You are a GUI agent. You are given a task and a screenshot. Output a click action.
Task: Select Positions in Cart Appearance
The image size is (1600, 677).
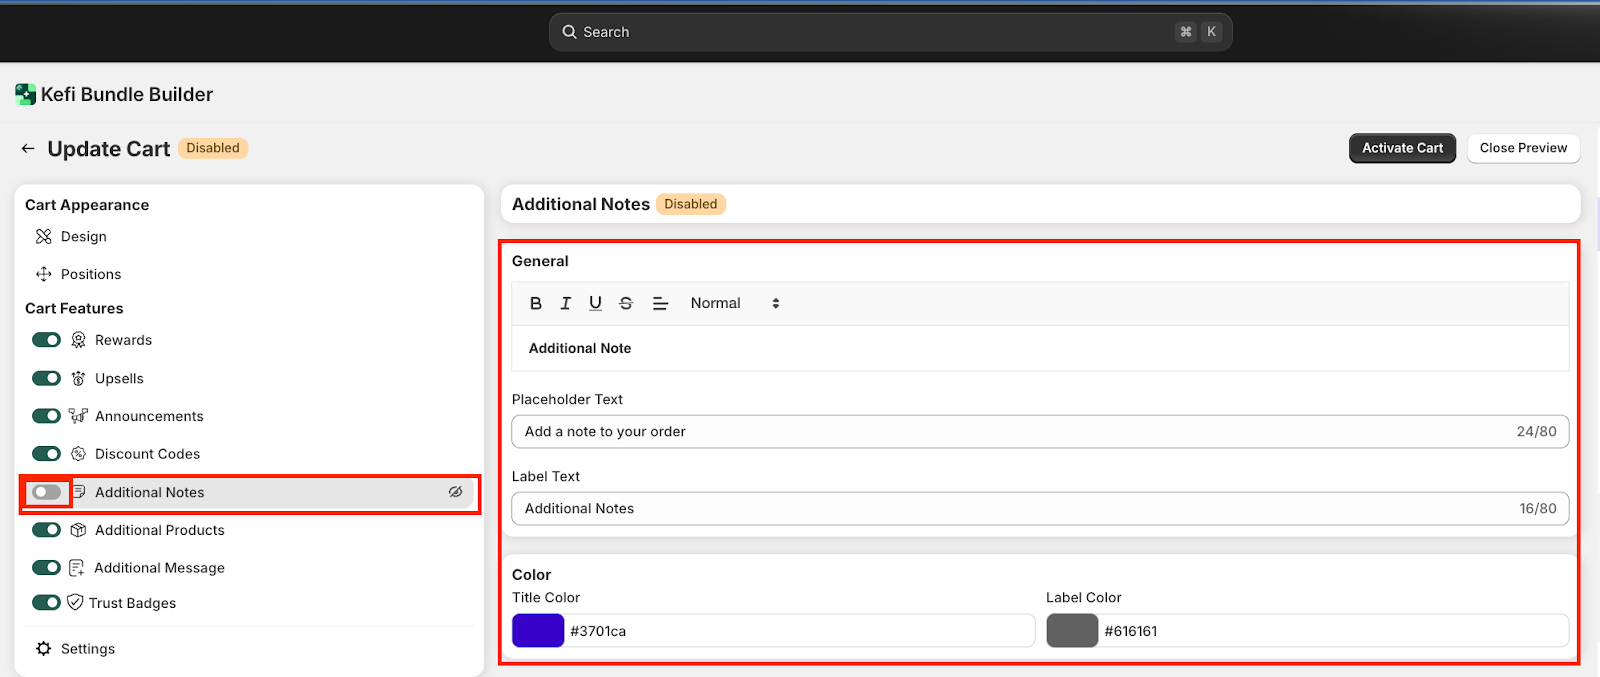[90, 274]
